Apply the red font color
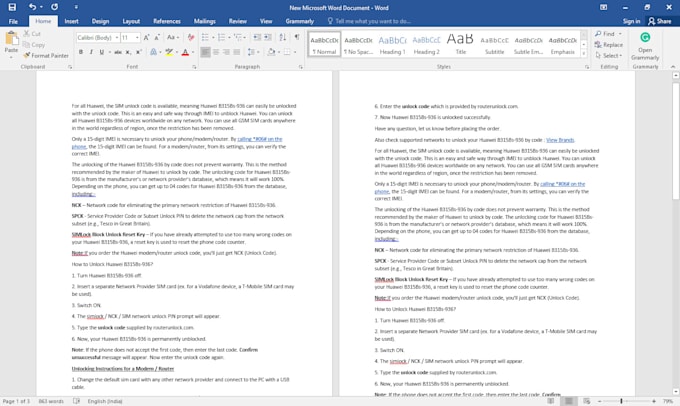Screen dimensions: 680x406 186,52
